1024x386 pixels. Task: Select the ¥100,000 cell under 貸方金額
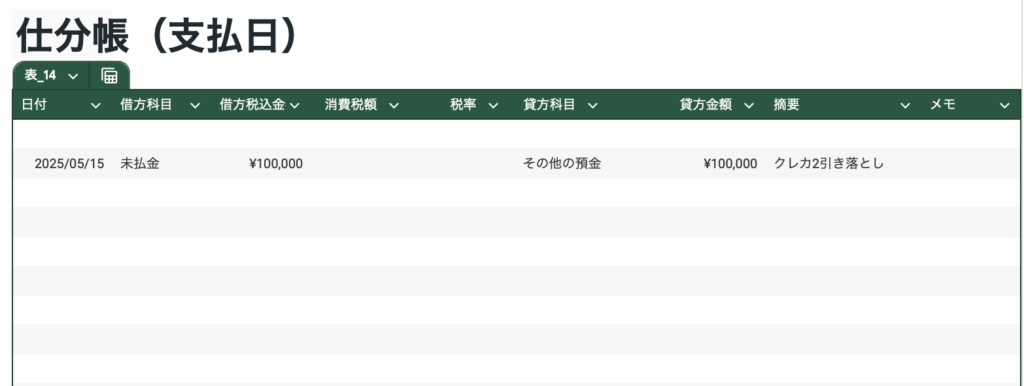[x=730, y=164]
